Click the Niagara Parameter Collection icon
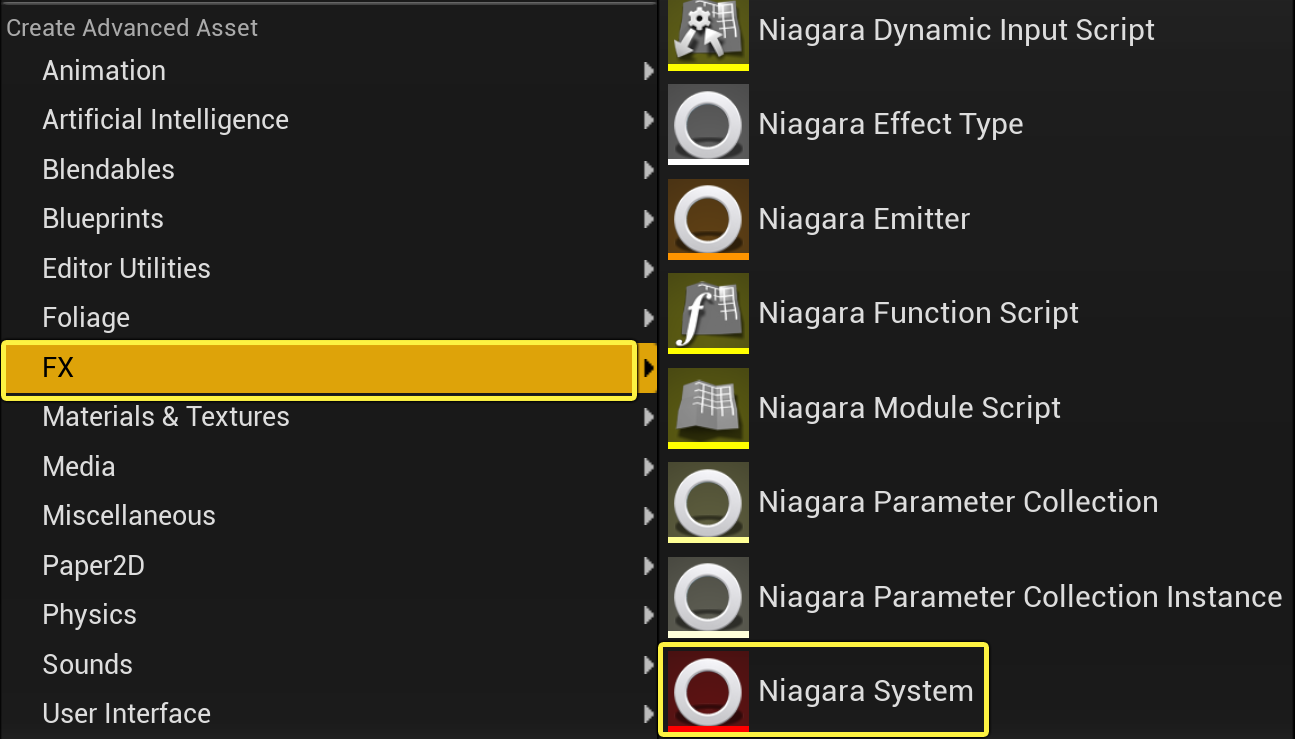The width and height of the screenshot is (1295, 739). tap(708, 502)
